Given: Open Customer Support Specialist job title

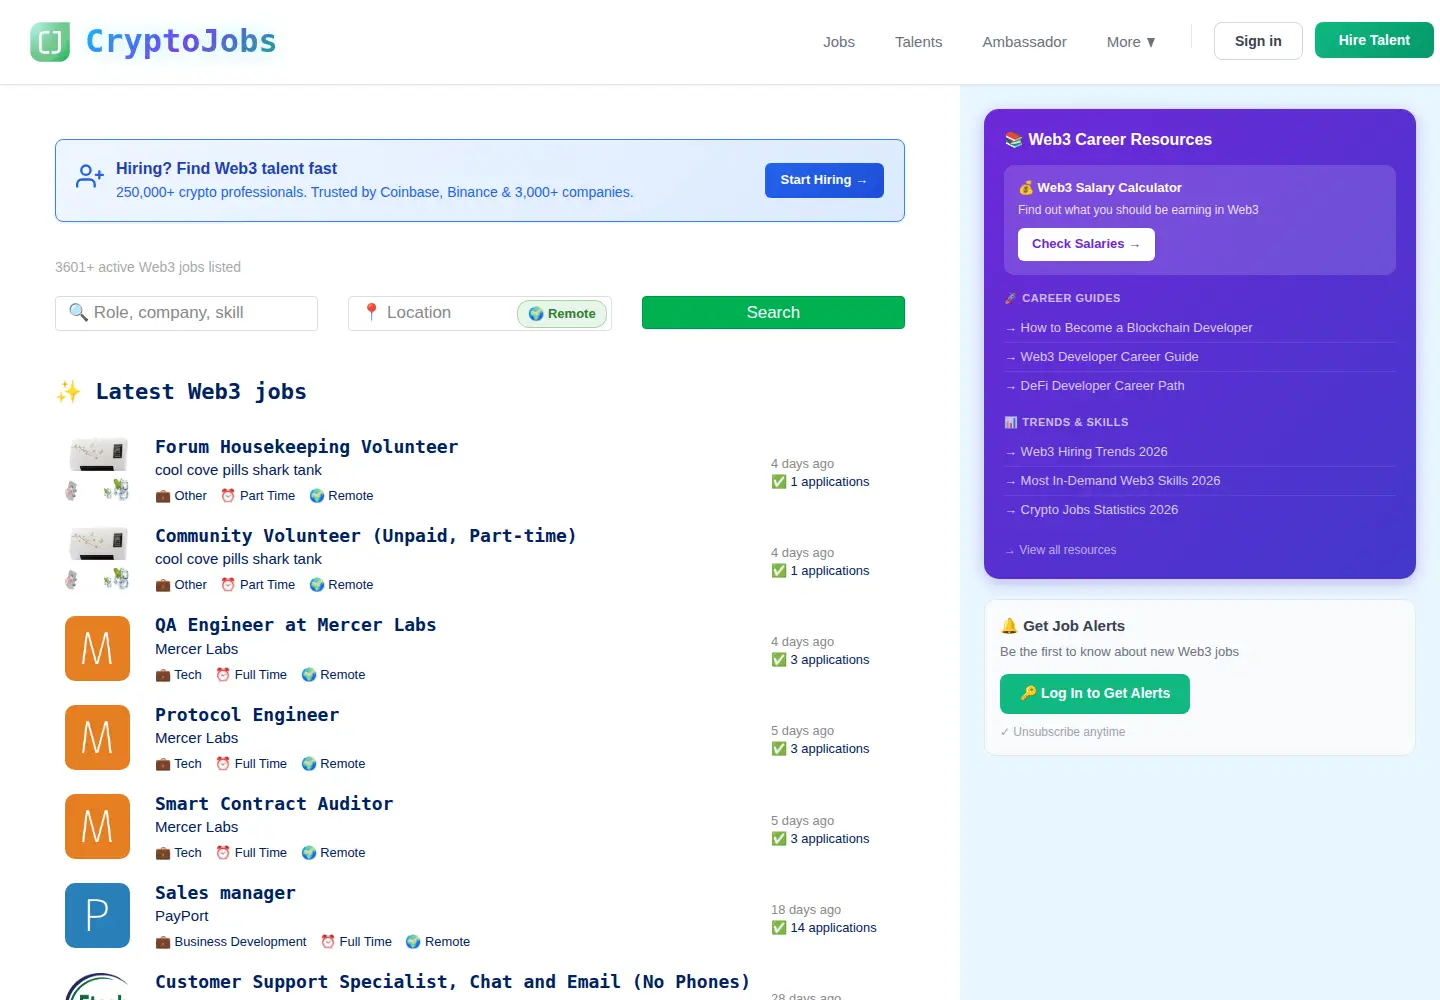Looking at the screenshot, I should (452, 982).
